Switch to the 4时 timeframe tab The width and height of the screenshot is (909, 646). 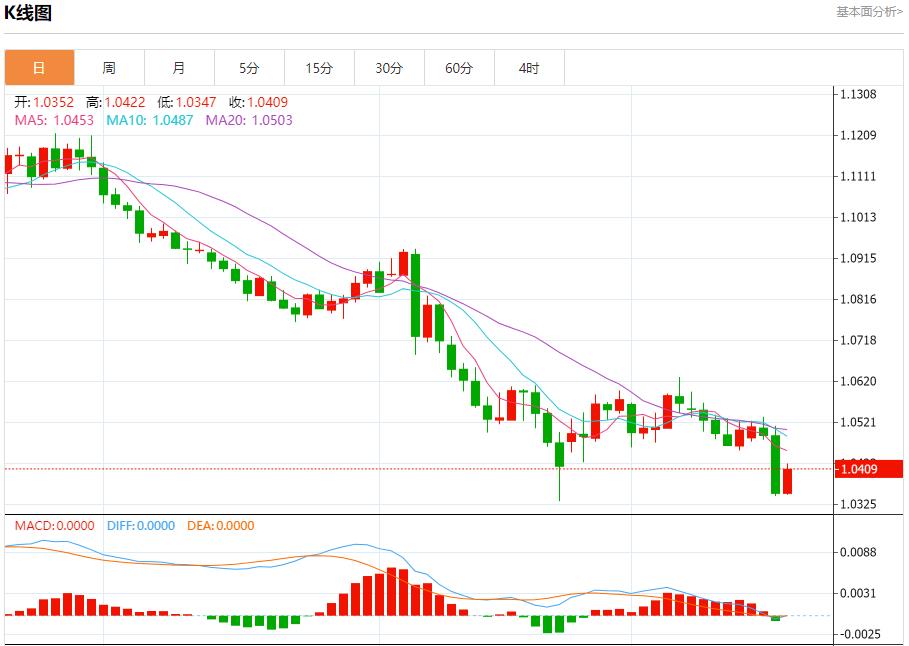pyautogui.click(x=529, y=68)
